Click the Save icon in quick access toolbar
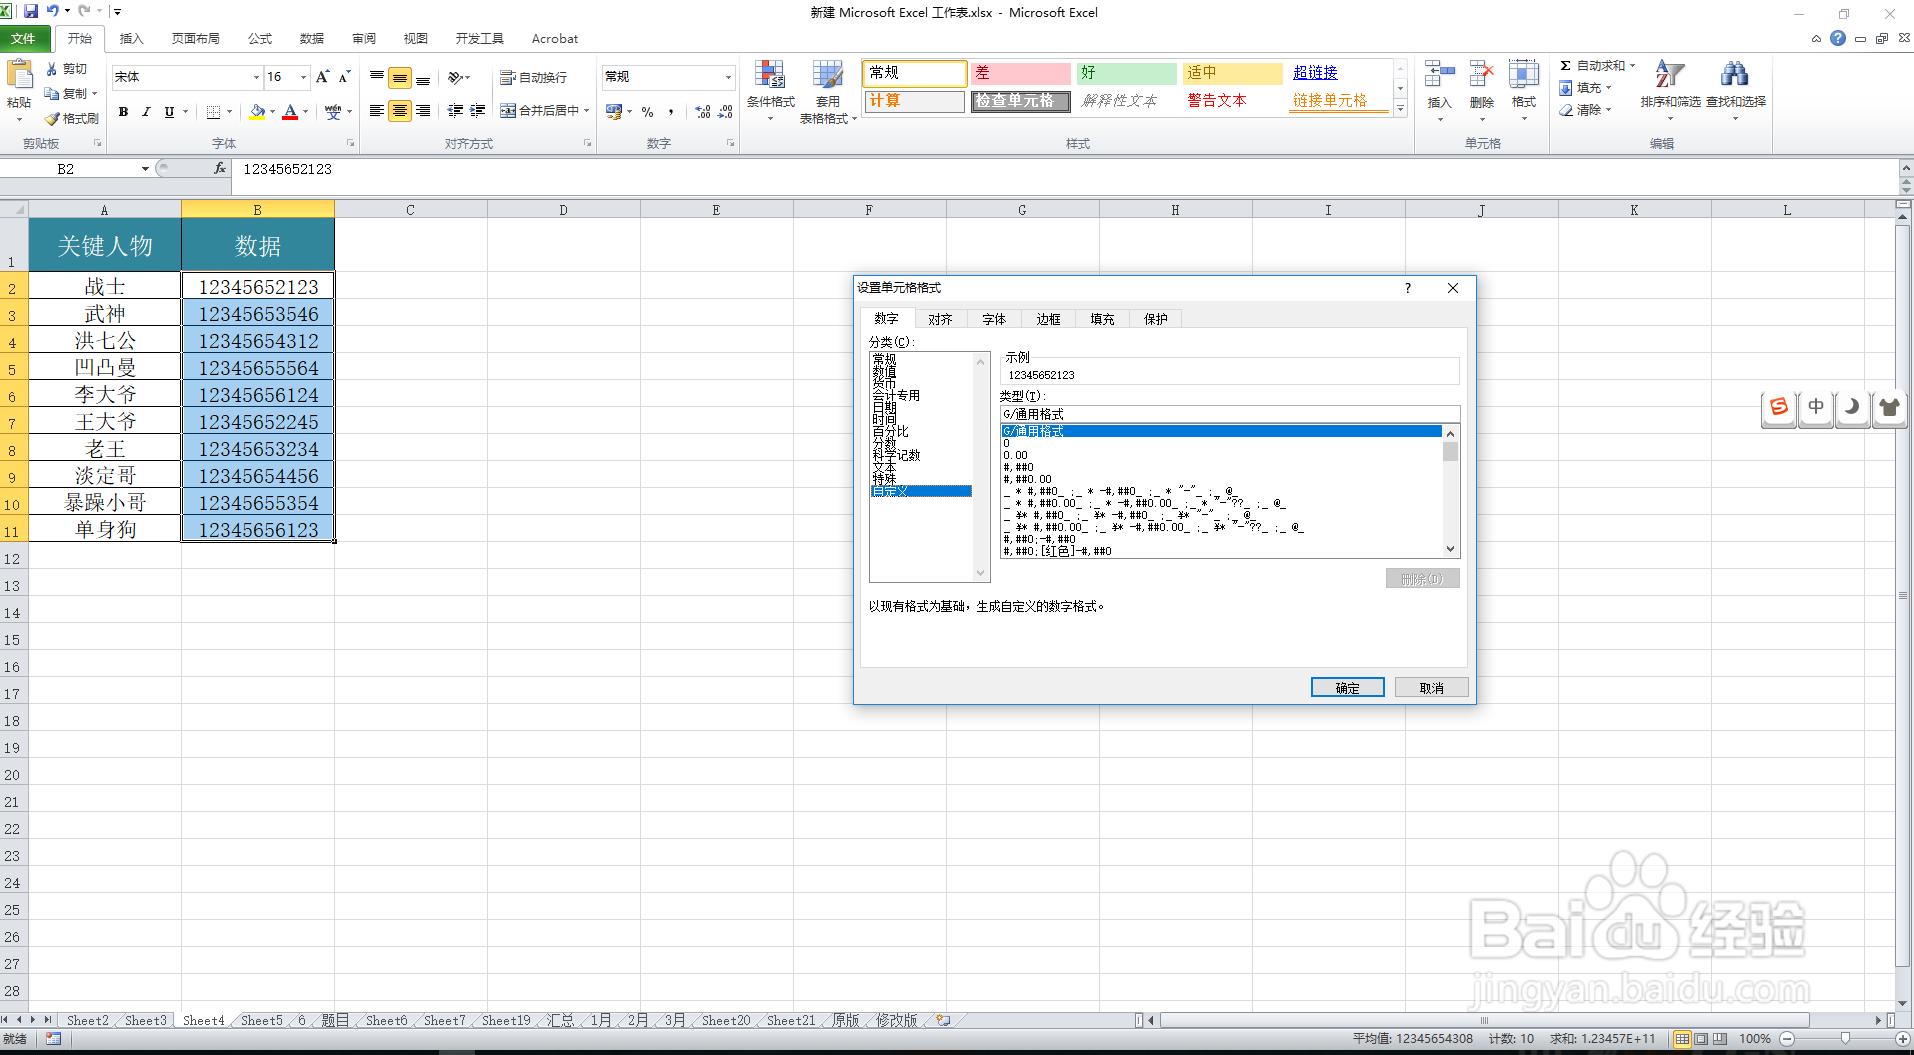This screenshot has height=1055, width=1914. (x=31, y=11)
